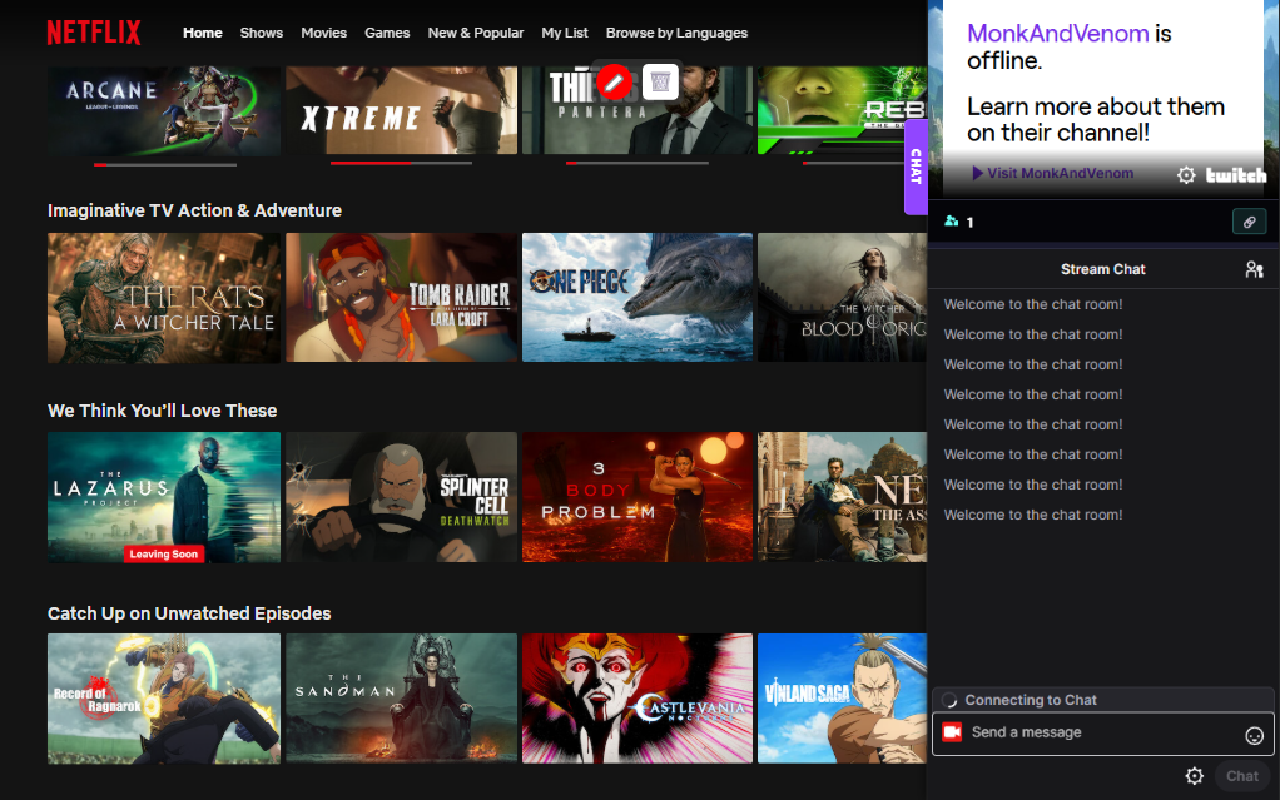Image resolution: width=1280 pixels, height=800 pixels.
Task: Click the red camera icon in chat input
Action: click(952, 732)
